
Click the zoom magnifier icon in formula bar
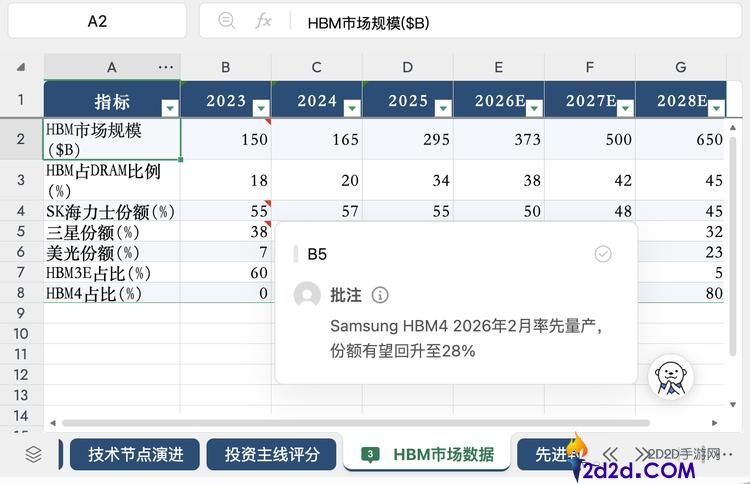click(226, 21)
